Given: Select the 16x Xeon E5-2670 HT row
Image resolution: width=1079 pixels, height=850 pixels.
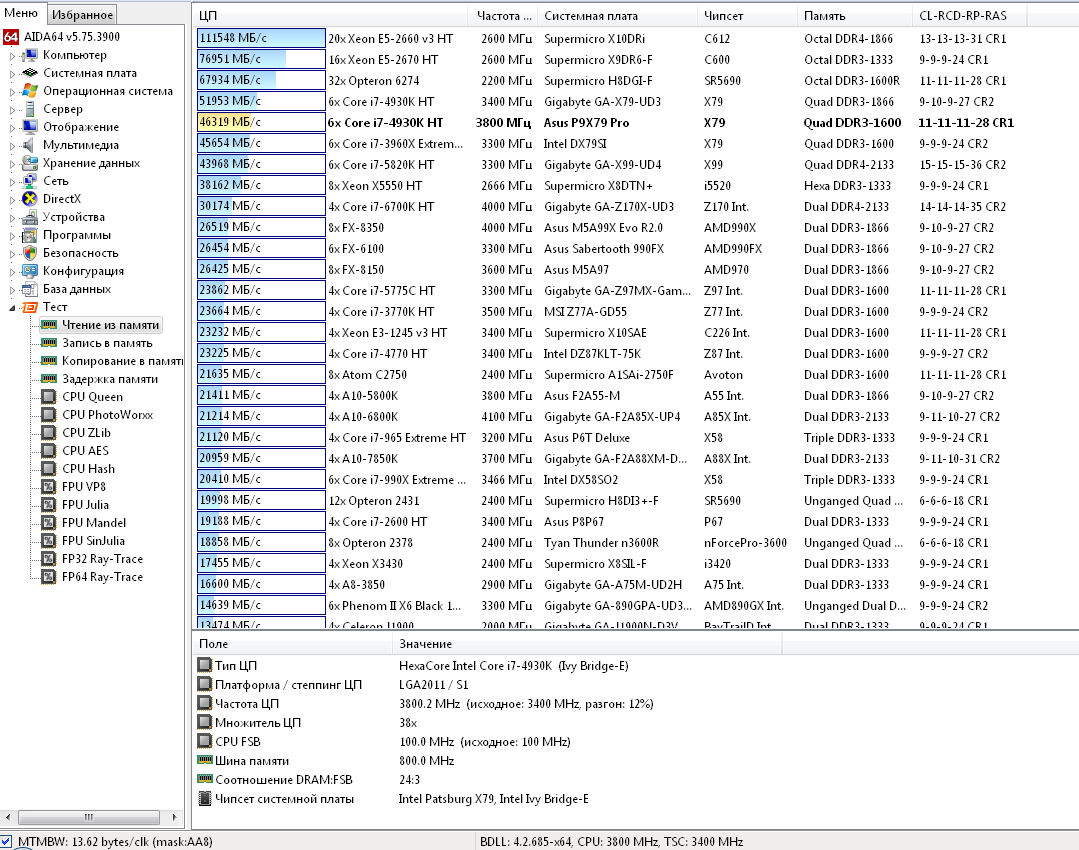Looking at the screenshot, I should point(606,60).
